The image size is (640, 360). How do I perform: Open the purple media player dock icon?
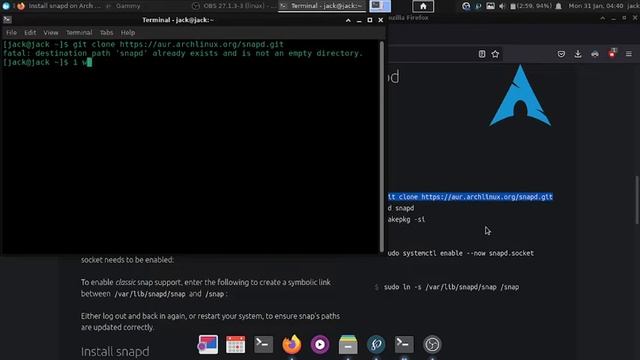point(320,344)
